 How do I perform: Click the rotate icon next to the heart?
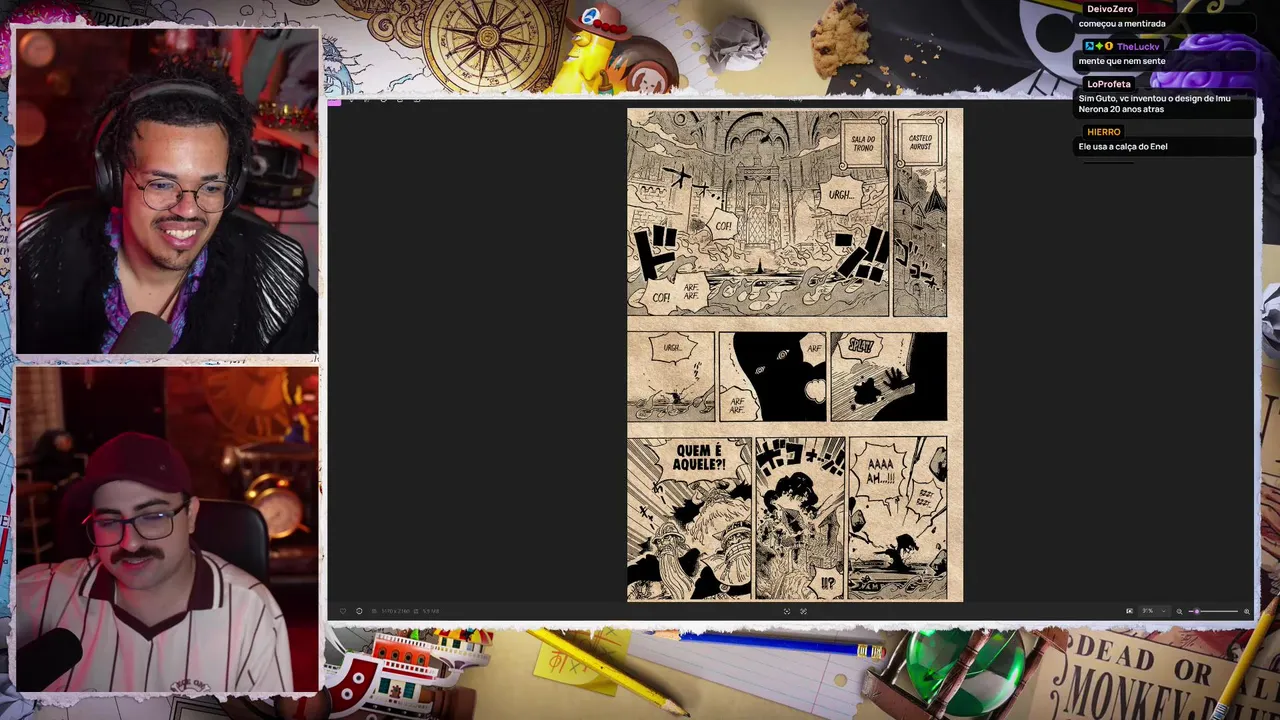pos(359,611)
